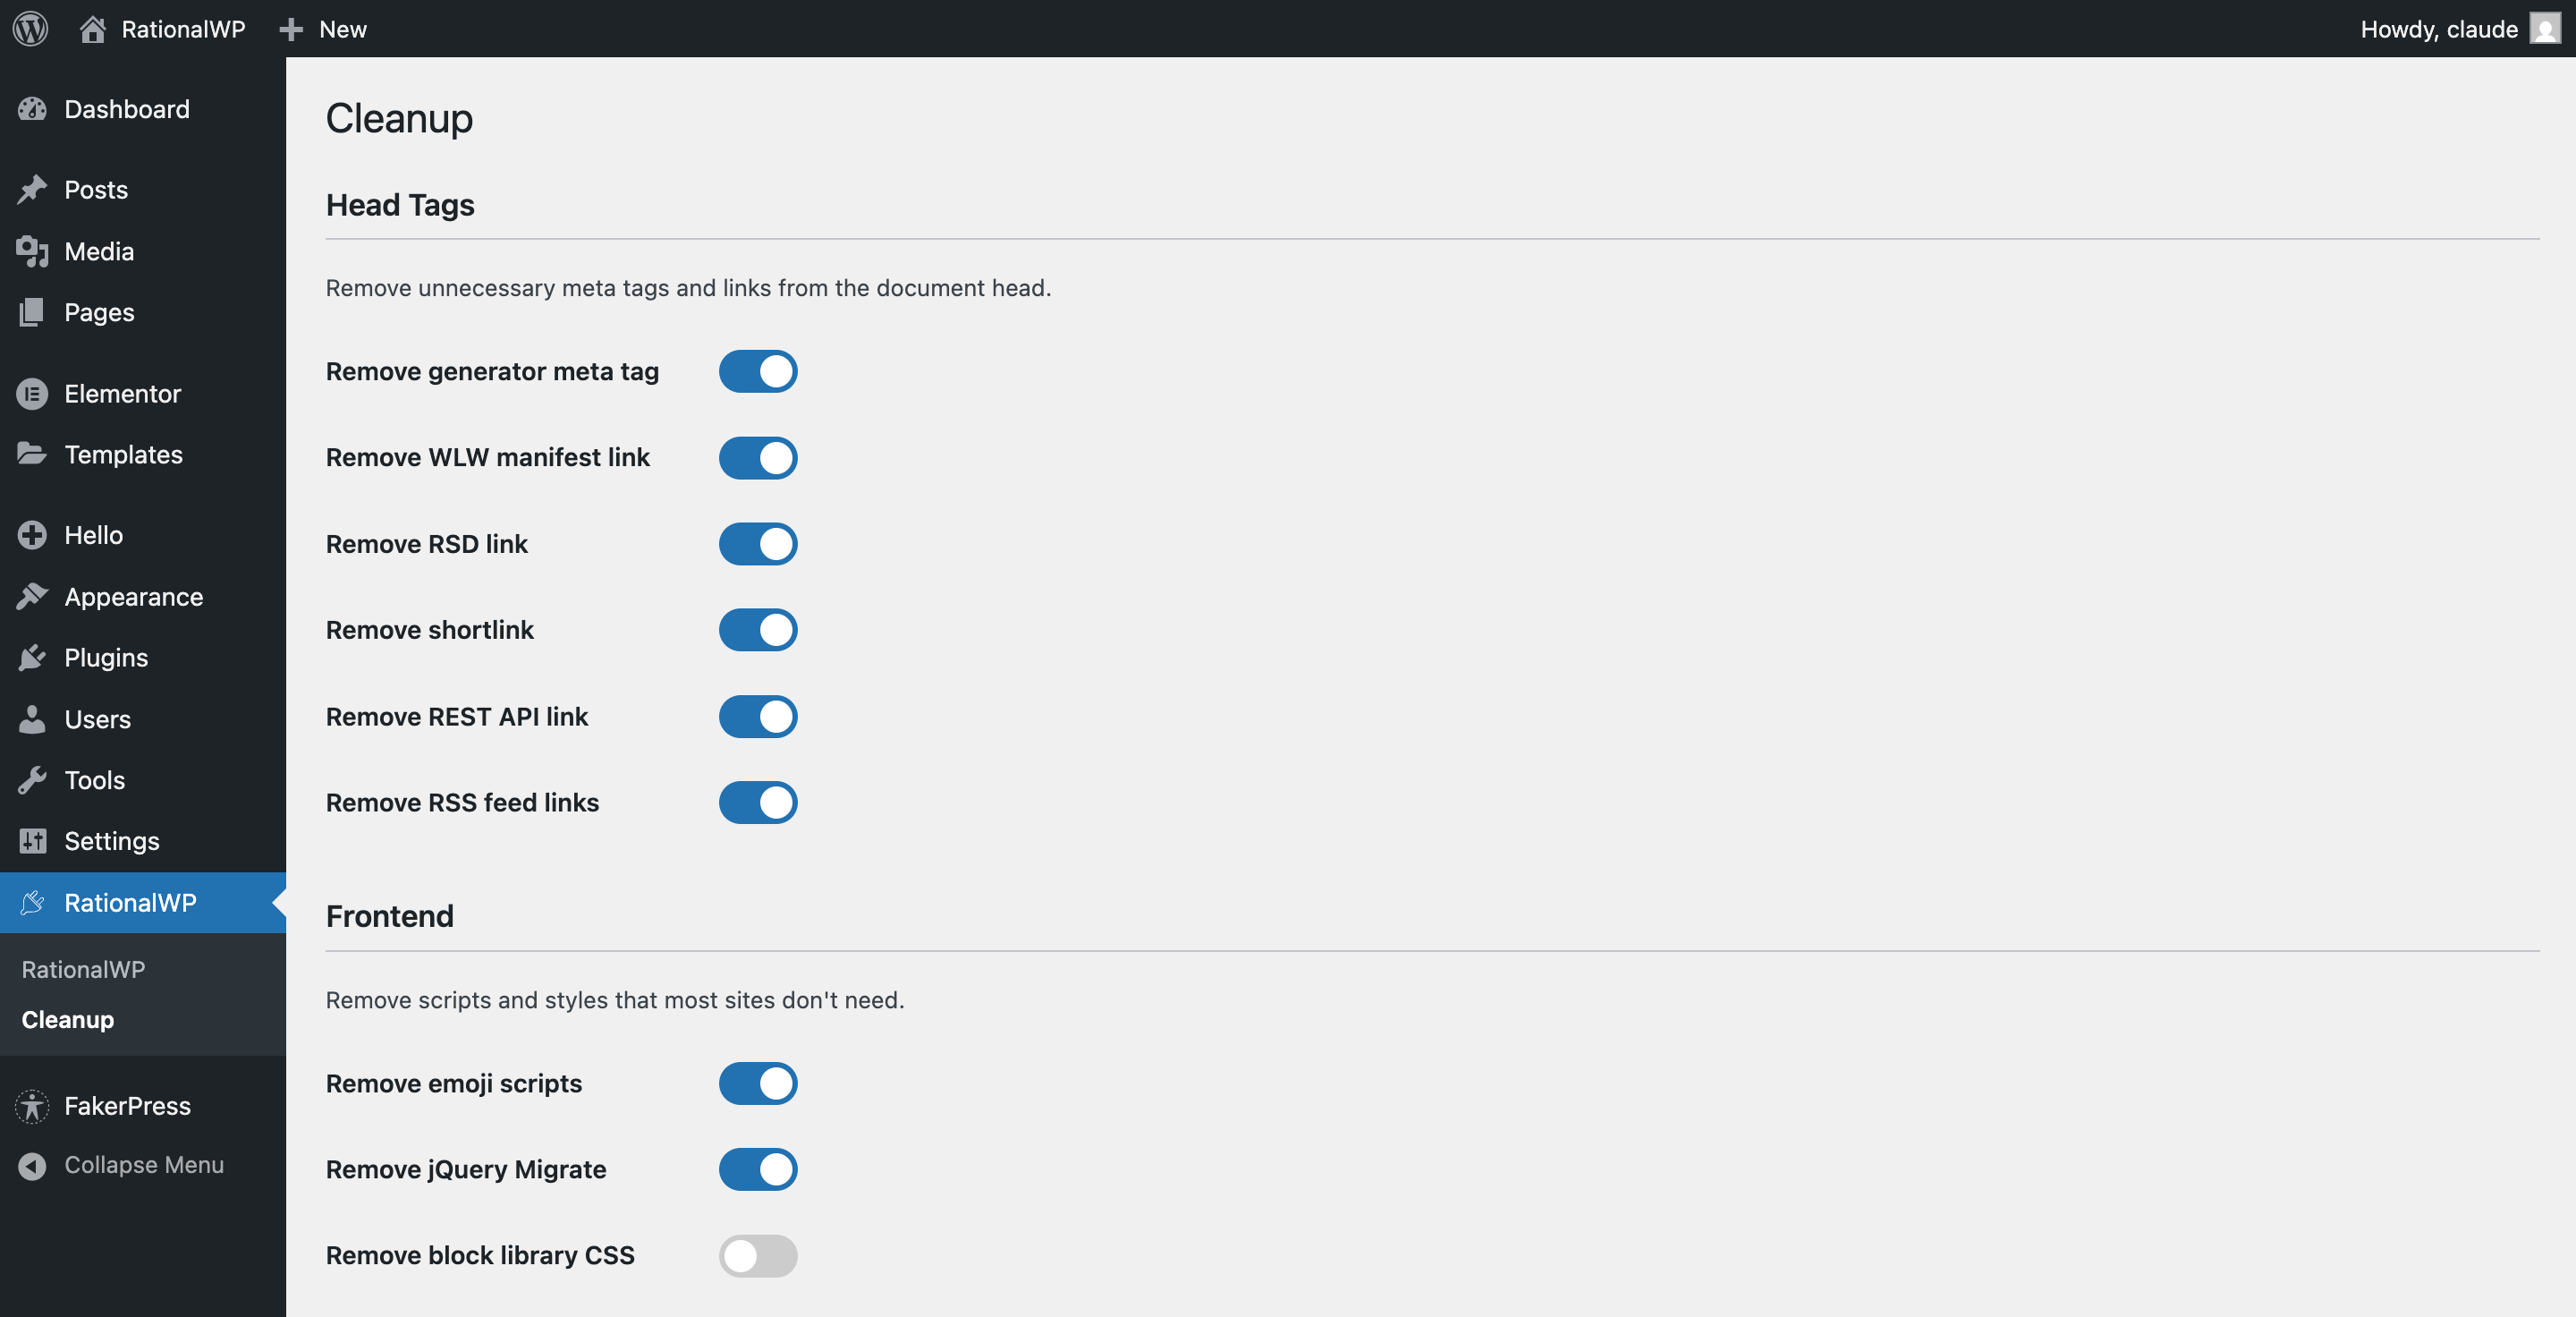Enable Remove block library CSS

pos(757,1257)
